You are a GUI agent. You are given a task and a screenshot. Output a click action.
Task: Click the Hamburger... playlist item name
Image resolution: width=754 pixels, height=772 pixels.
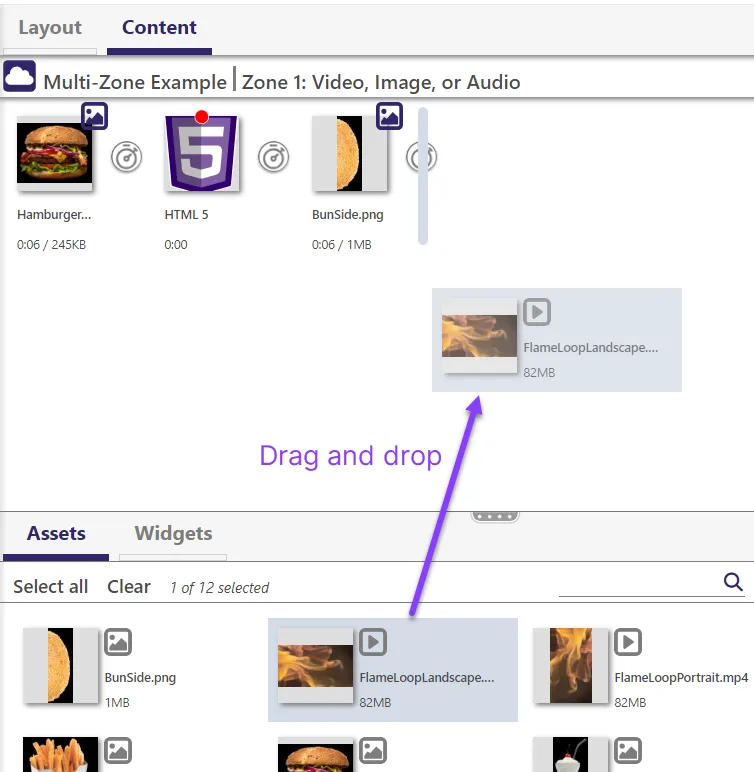point(54,215)
